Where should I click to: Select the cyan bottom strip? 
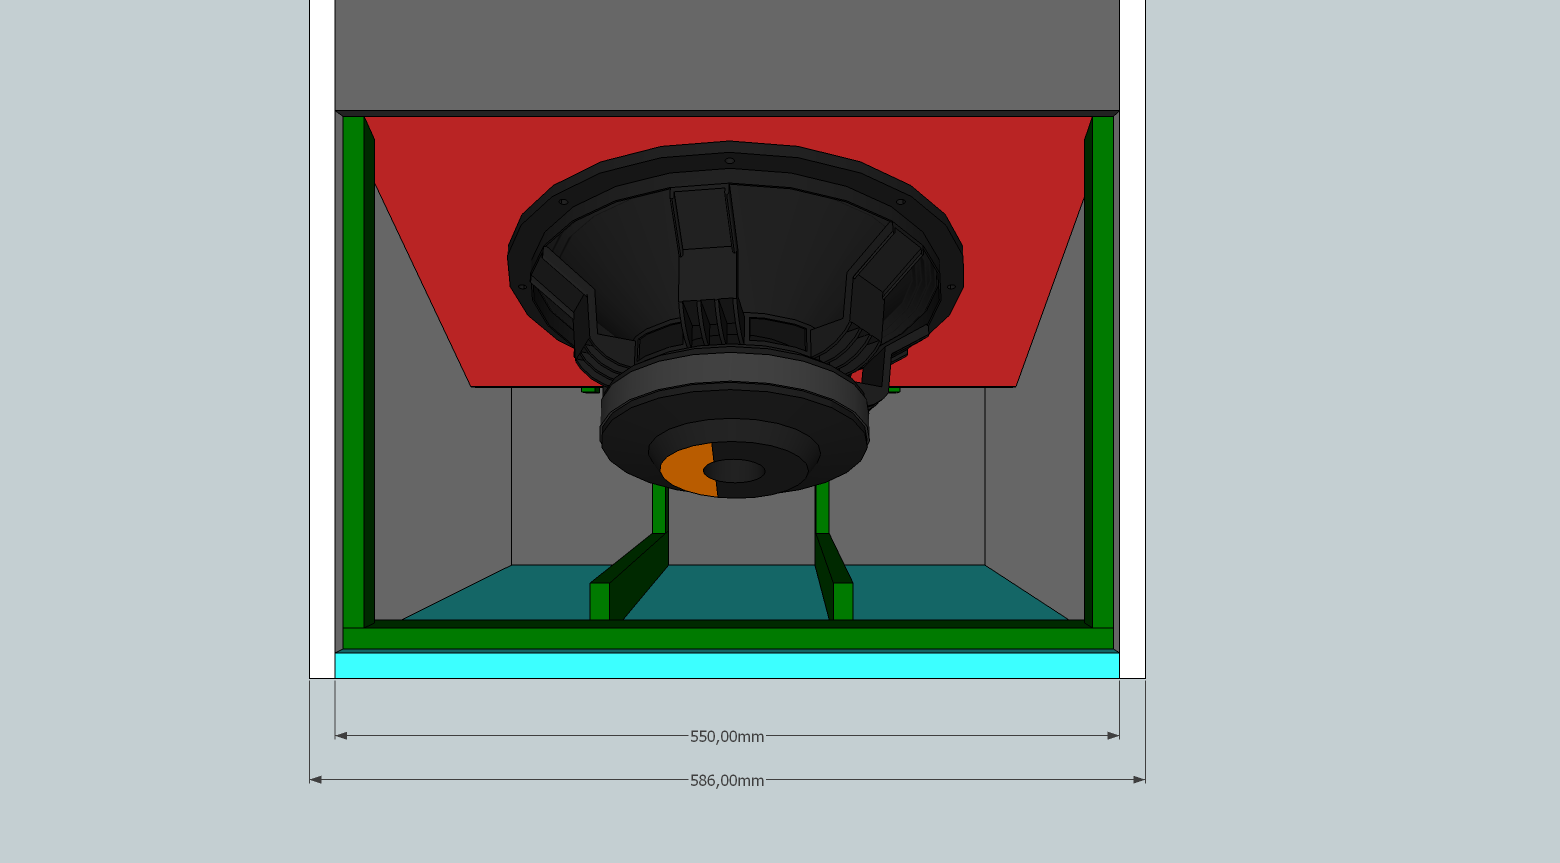click(727, 665)
